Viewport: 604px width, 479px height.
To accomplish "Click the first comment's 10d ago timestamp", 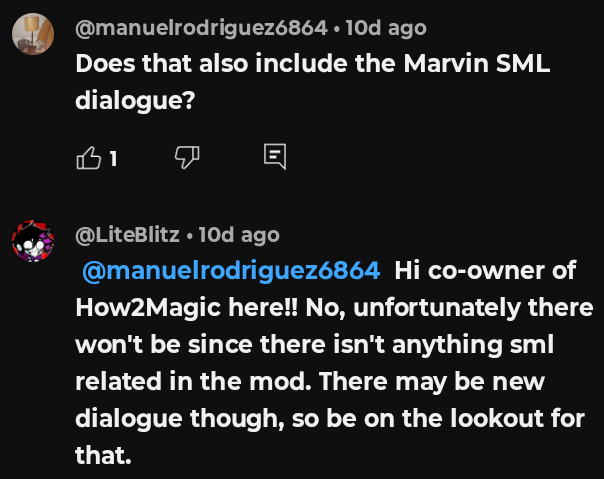I will (x=385, y=27).
